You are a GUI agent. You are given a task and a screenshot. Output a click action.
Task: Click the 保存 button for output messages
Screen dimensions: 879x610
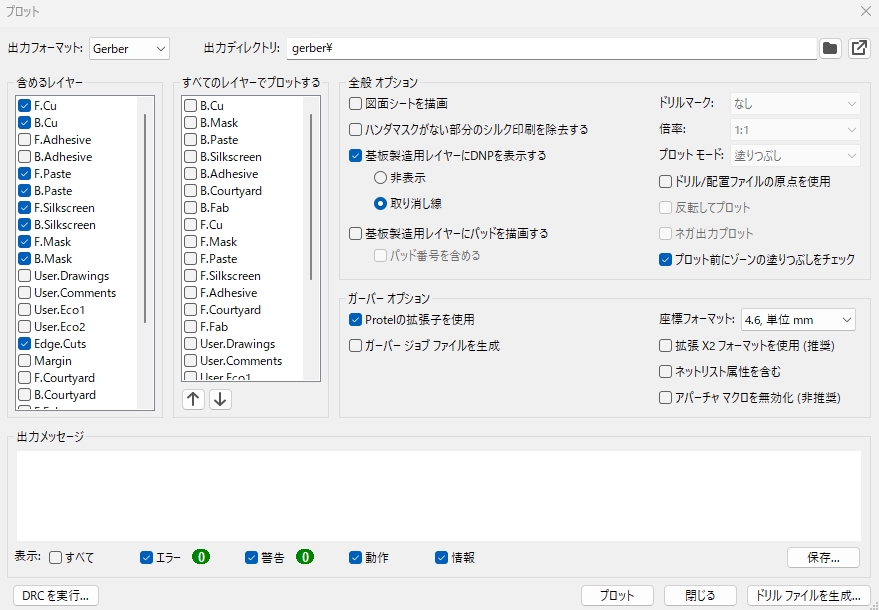823,557
